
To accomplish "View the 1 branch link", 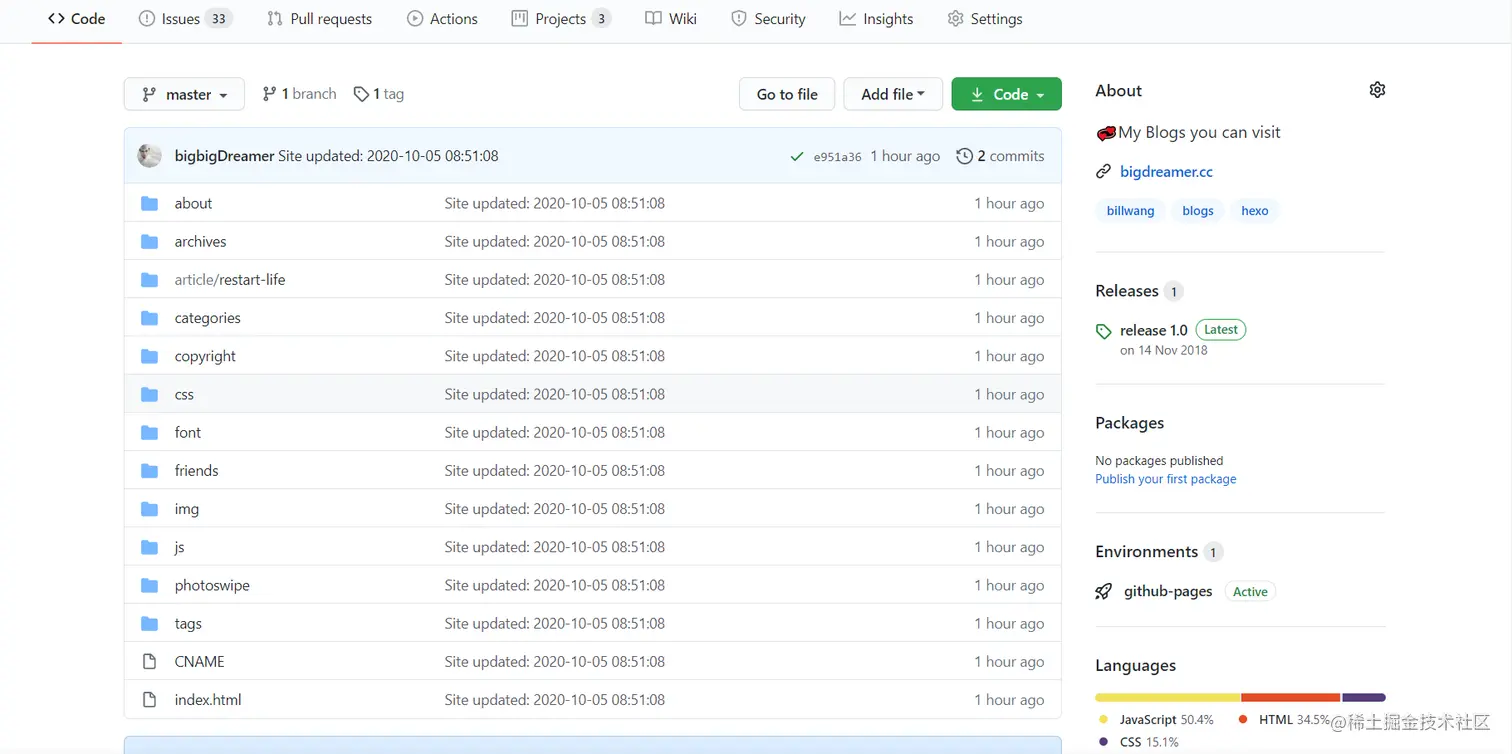I will [299, 94].
